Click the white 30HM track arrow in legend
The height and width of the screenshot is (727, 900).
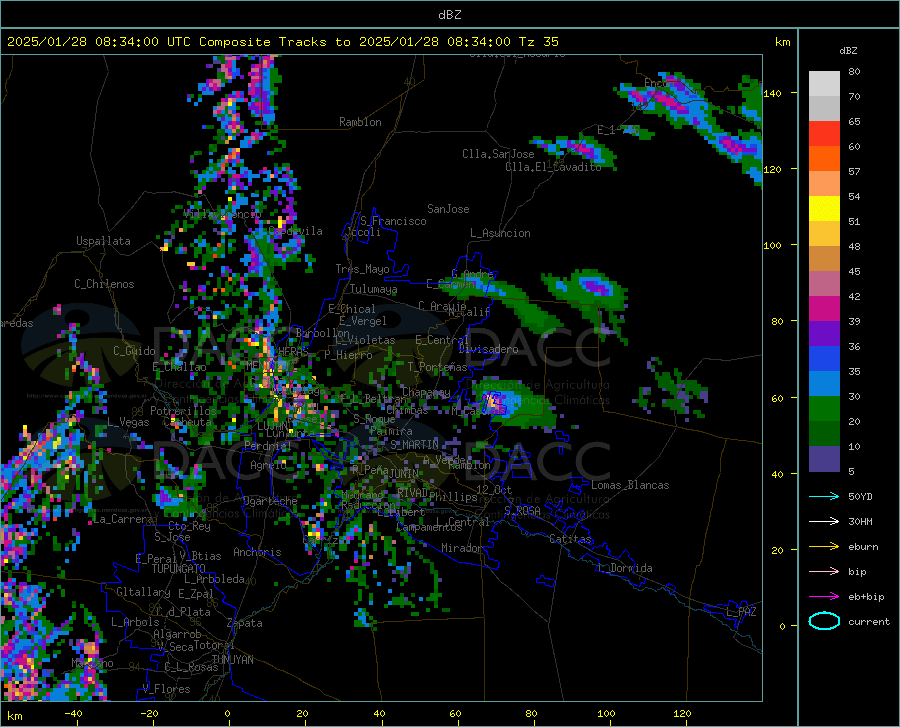pos(824,522)
